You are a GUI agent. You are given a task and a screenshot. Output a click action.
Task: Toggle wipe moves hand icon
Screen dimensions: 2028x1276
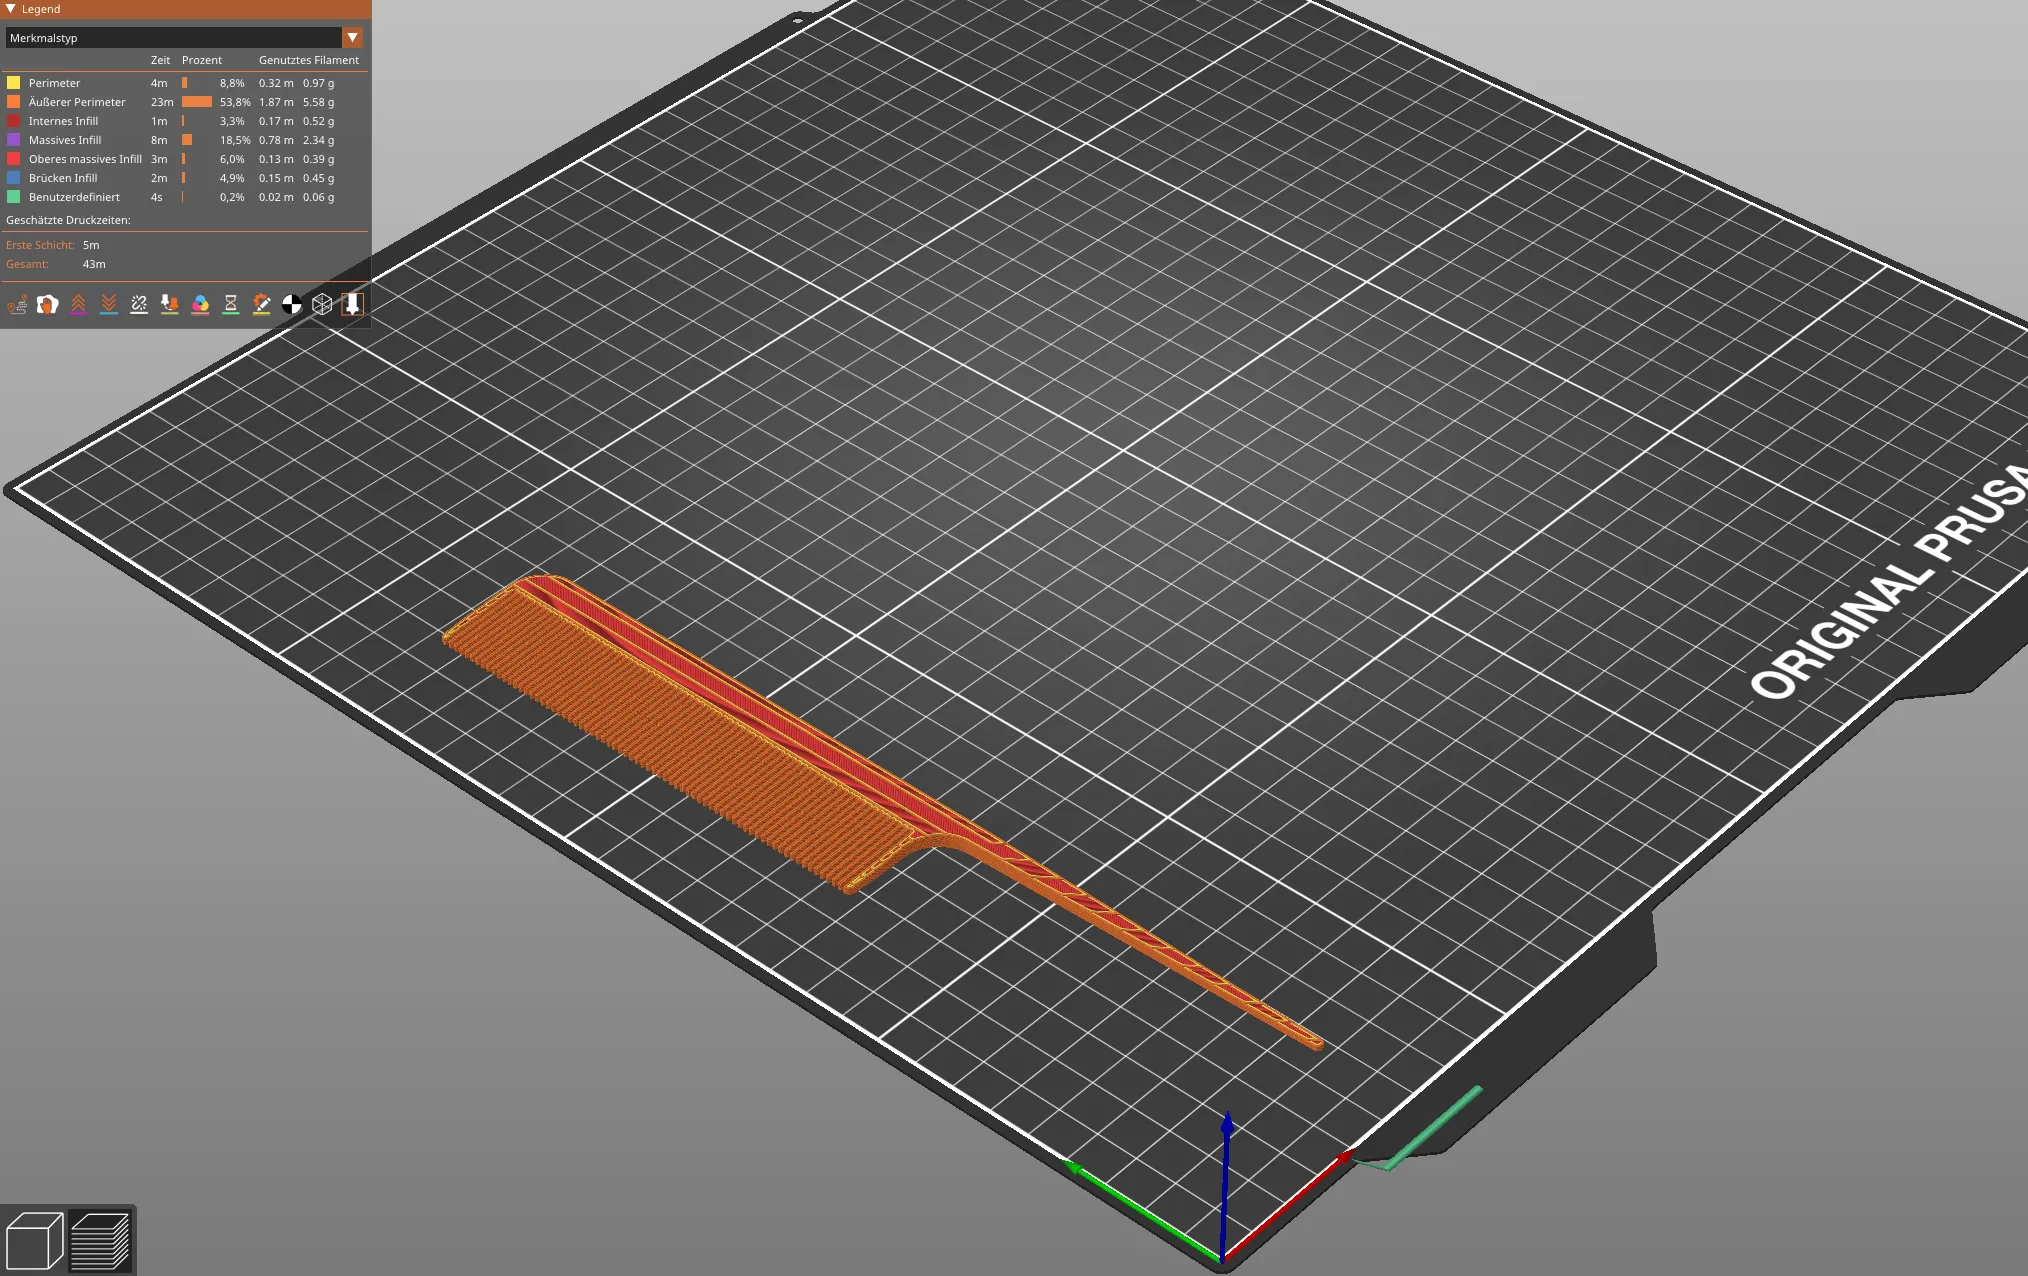point(48,304)
